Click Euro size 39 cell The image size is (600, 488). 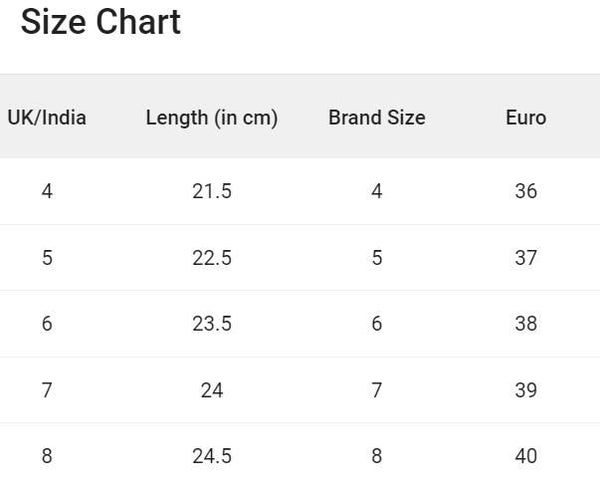point(526,390)
